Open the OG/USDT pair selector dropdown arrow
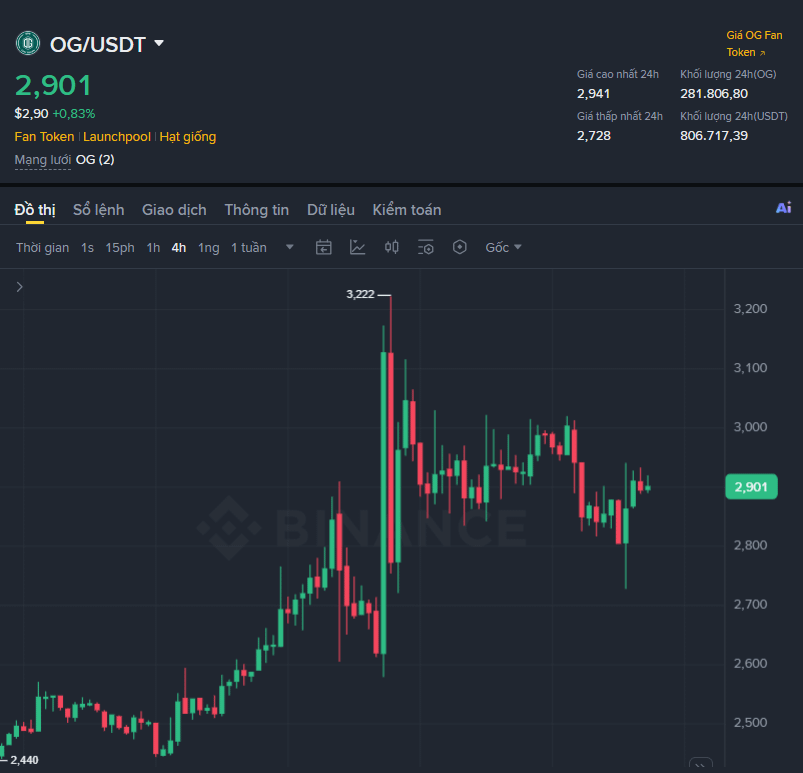The height and width of the screenshot is (773, 803). pos(159,43)
